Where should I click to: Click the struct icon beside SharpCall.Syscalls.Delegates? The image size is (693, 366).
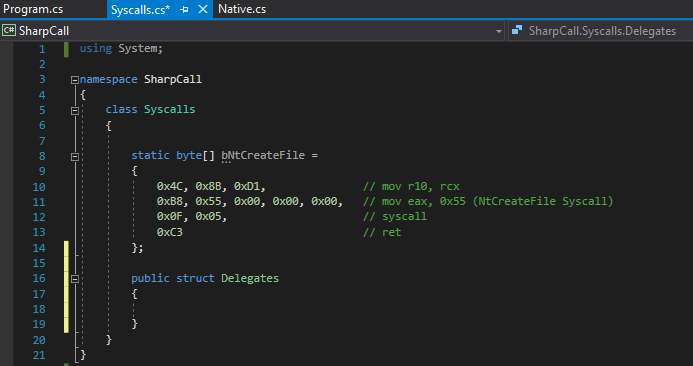pos(517,30)
